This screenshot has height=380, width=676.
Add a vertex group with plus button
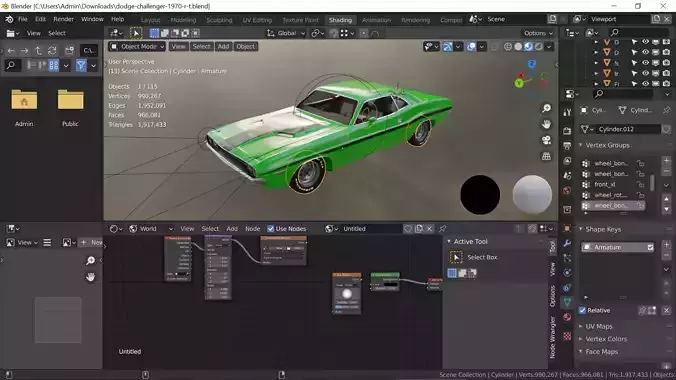pyautogui.click(x=667, y=160)
